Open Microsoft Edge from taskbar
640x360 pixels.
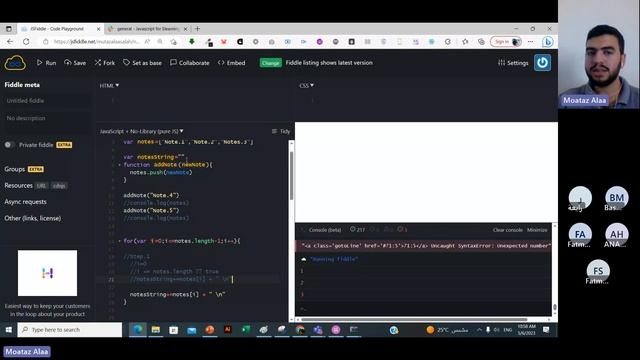(x=138, y=330)
